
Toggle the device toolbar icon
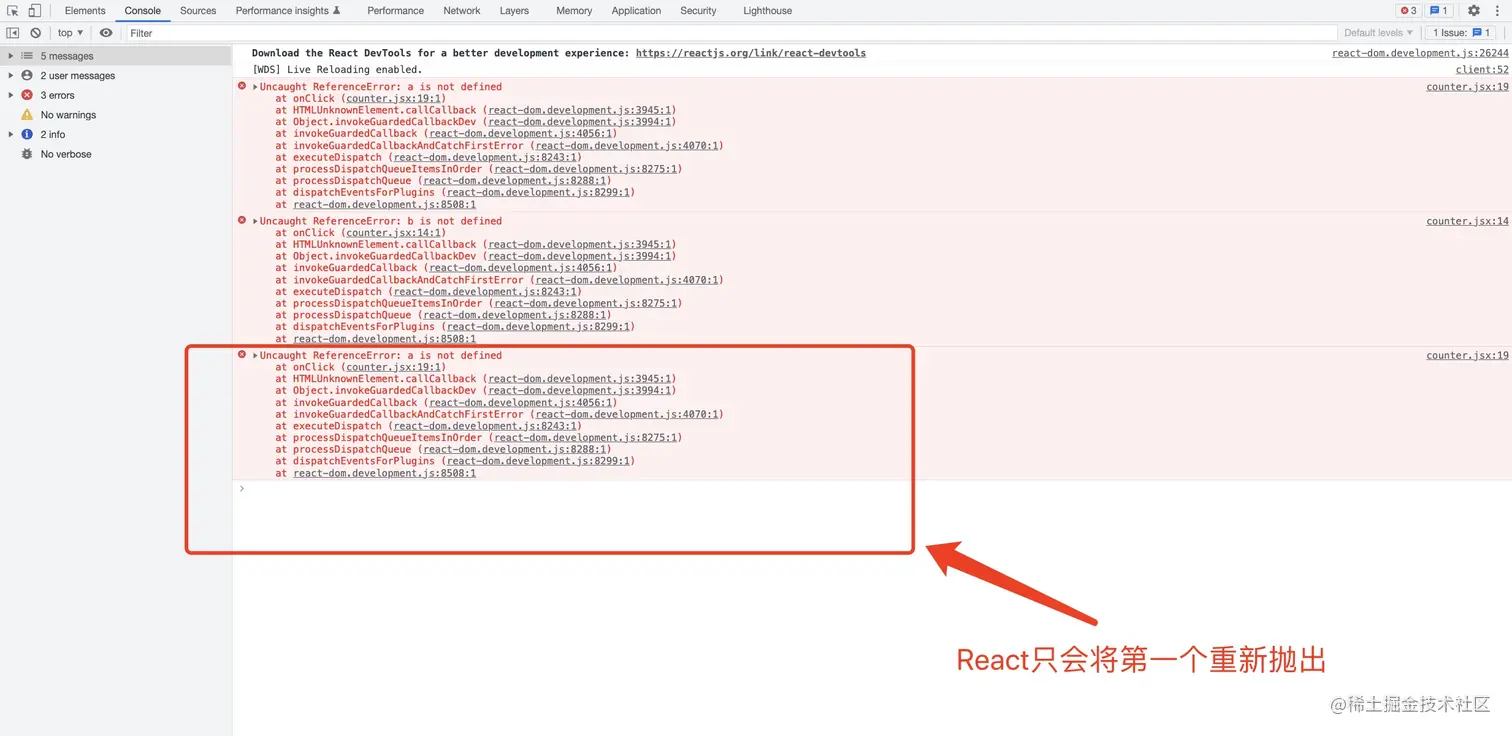tap(34, 10)
